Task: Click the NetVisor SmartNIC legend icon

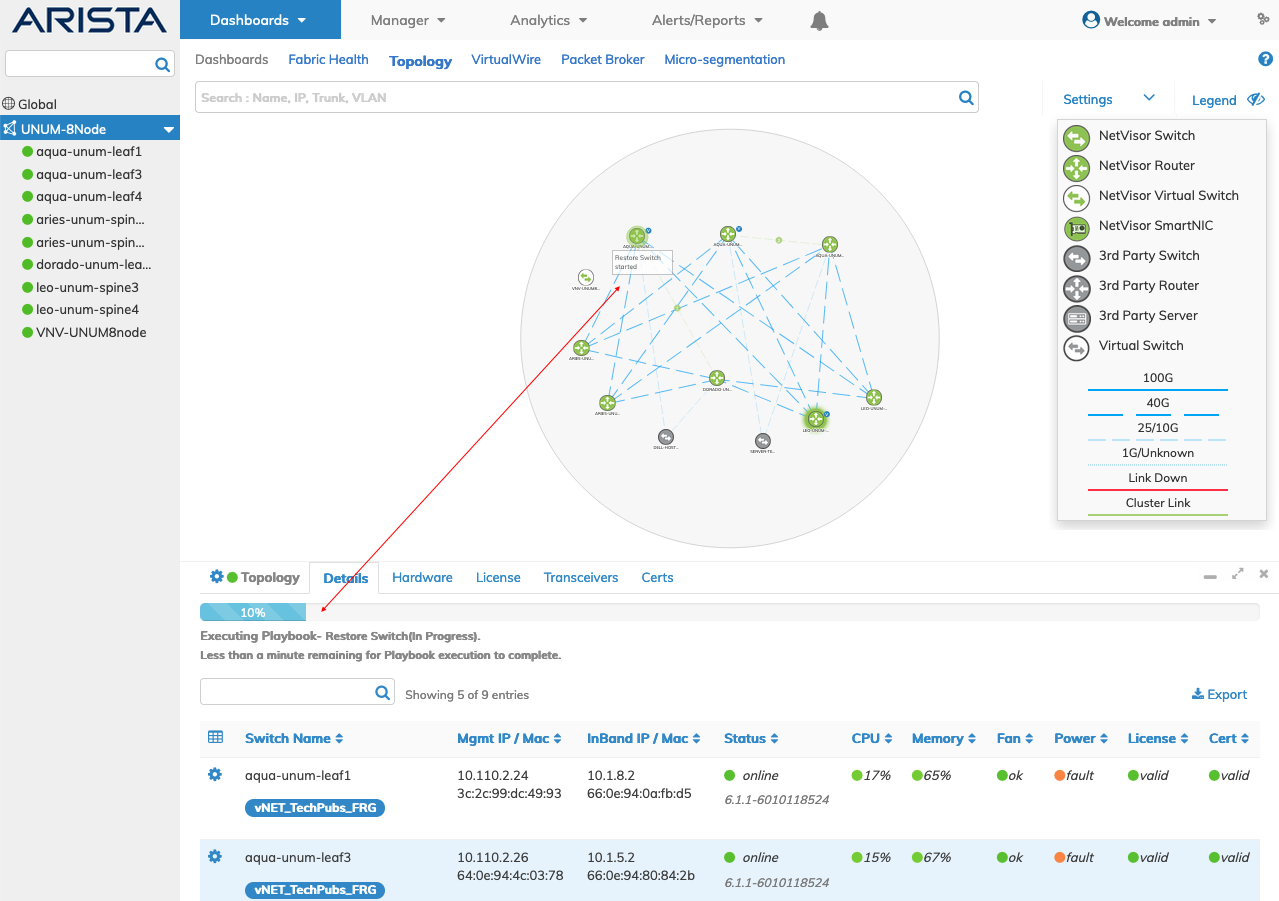Action: 1077,227
